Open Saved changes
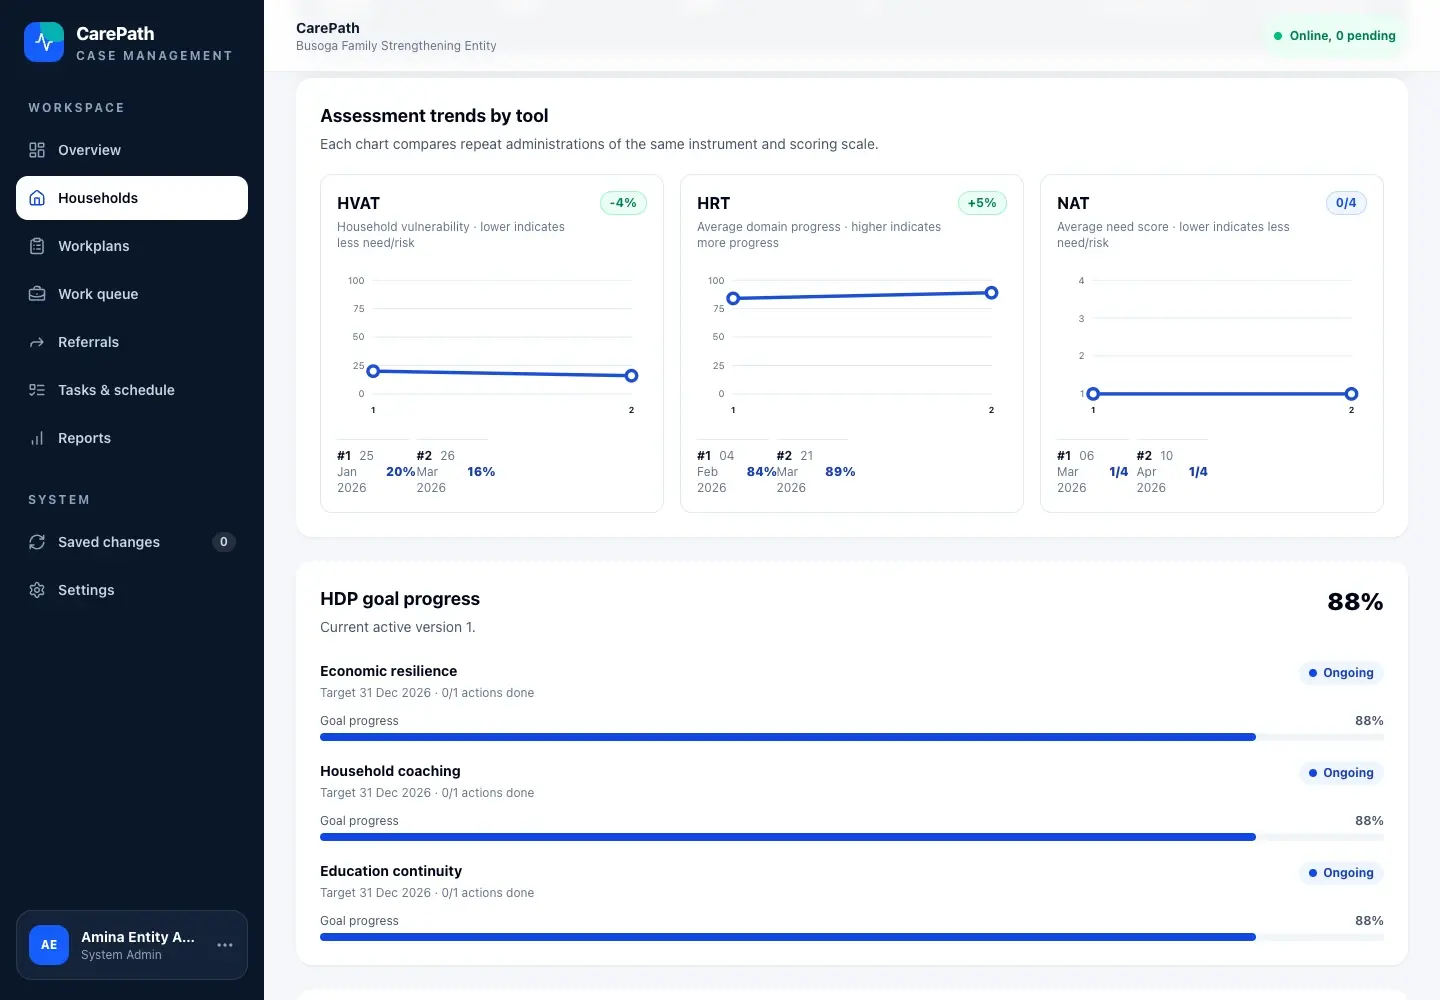Viewport: 1440px width, 1000px height. point(132,542)
